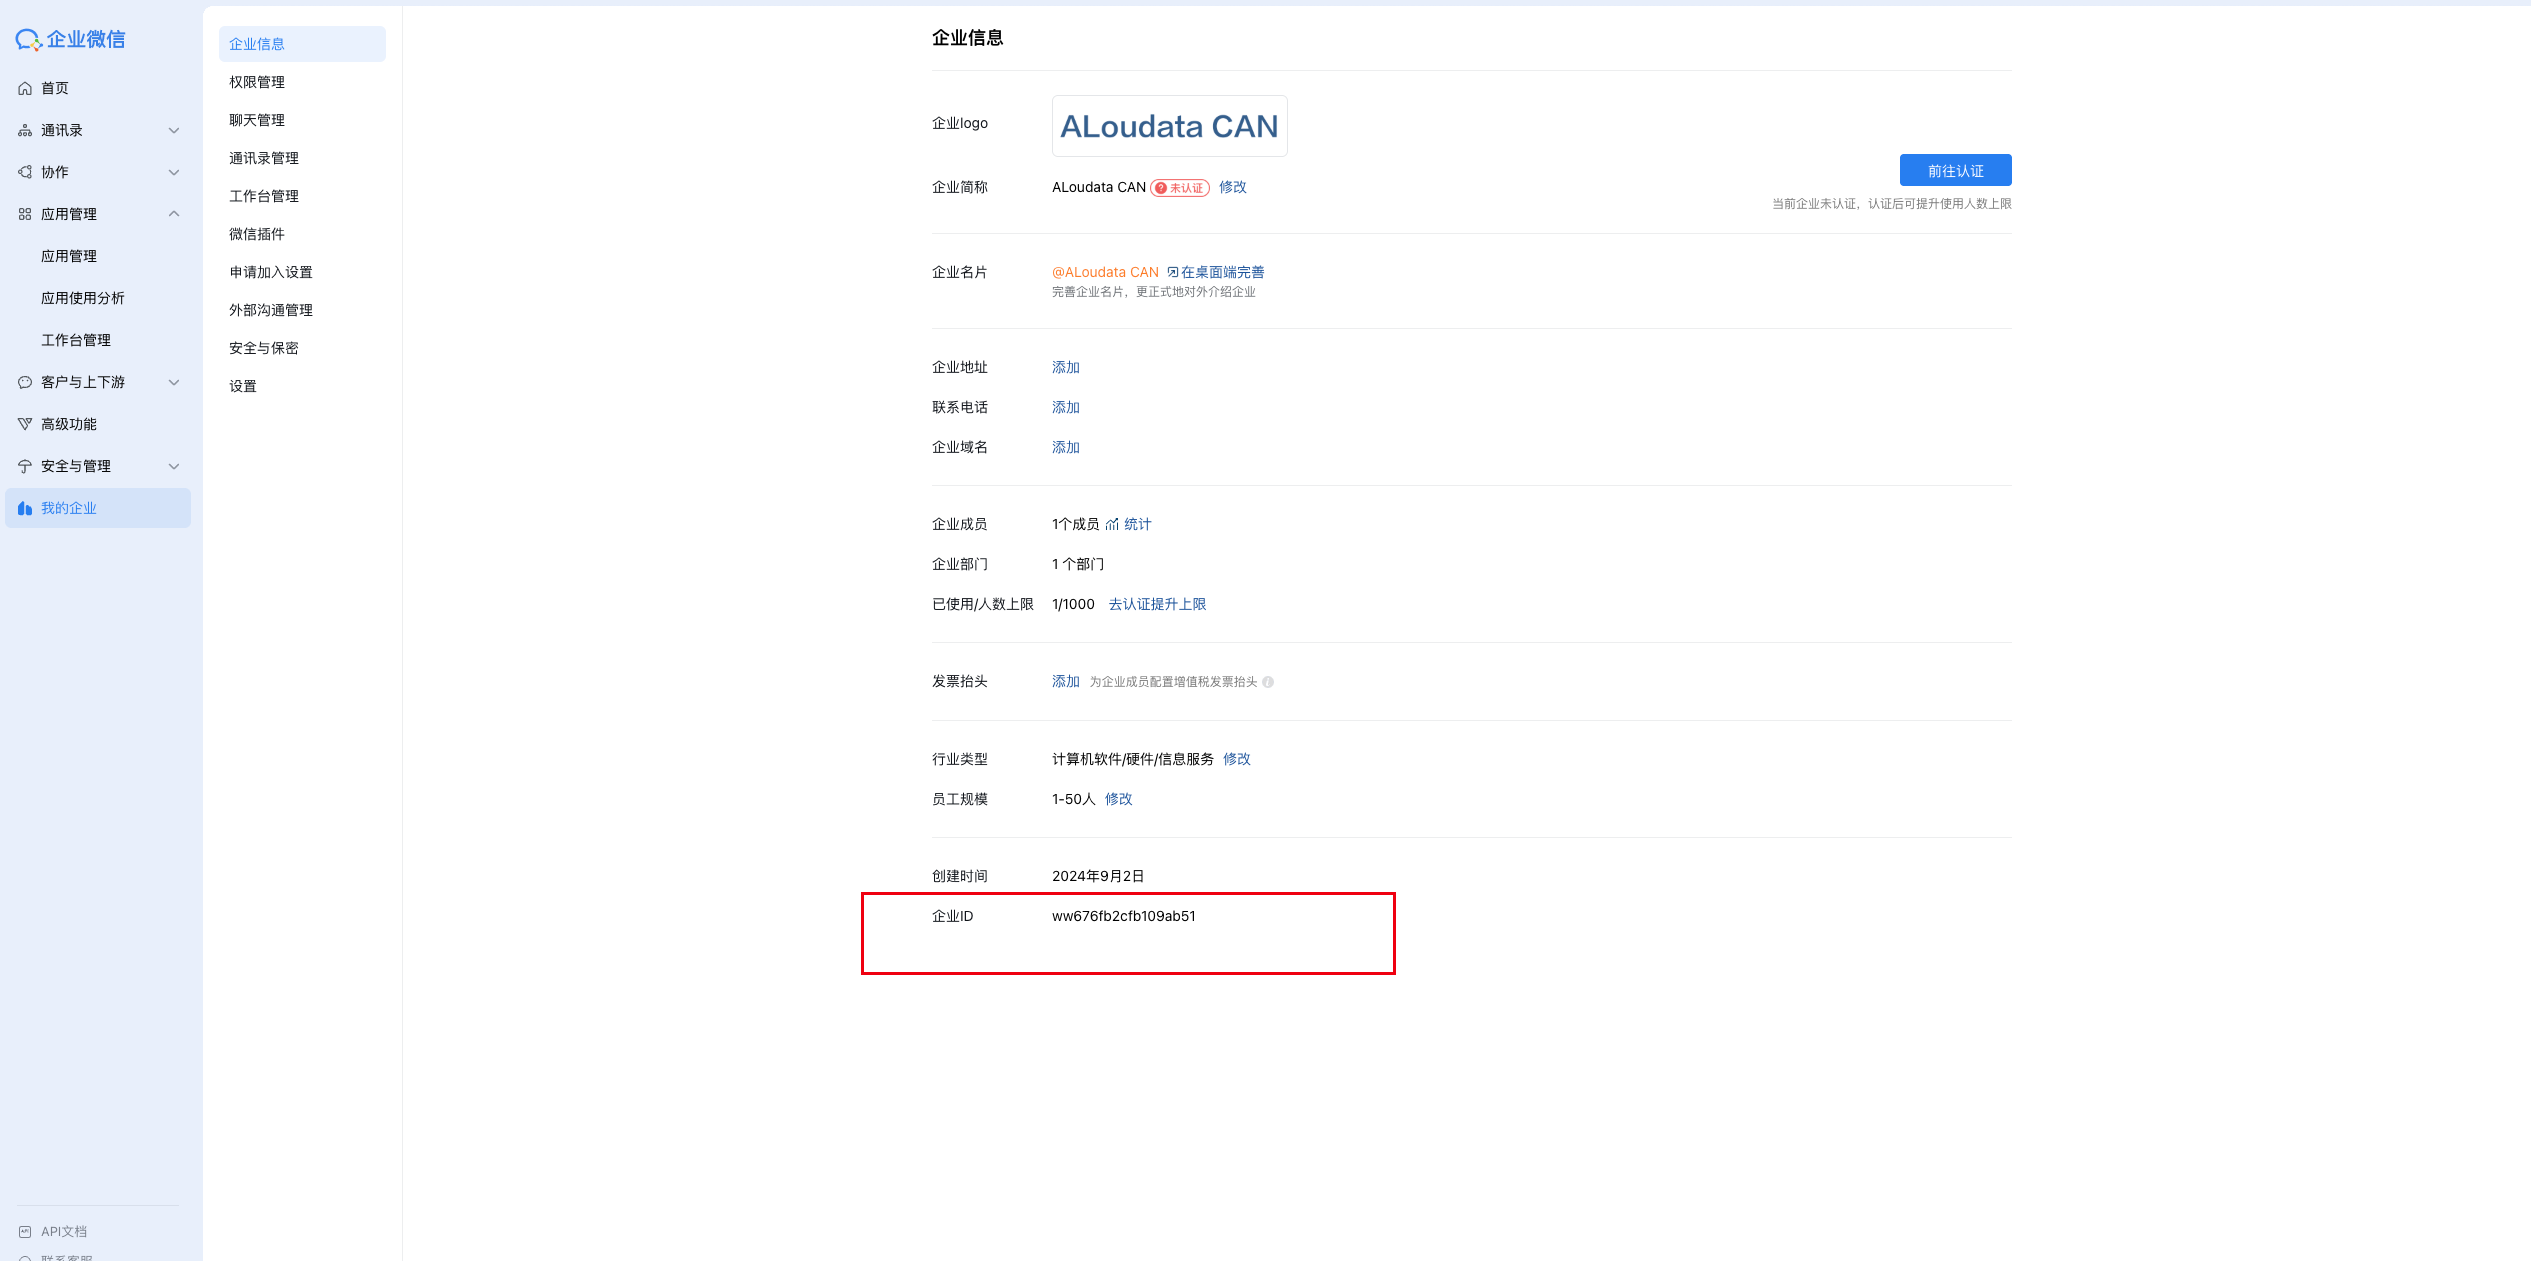Open the 安全与保密 tab
The image size is (2531, 1261).
coord(302,349)
